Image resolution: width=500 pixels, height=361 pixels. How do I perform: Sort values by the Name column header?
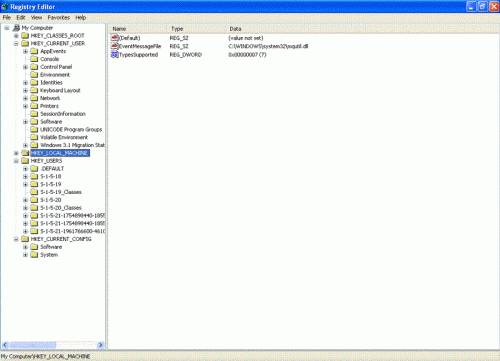click(138, 29)
